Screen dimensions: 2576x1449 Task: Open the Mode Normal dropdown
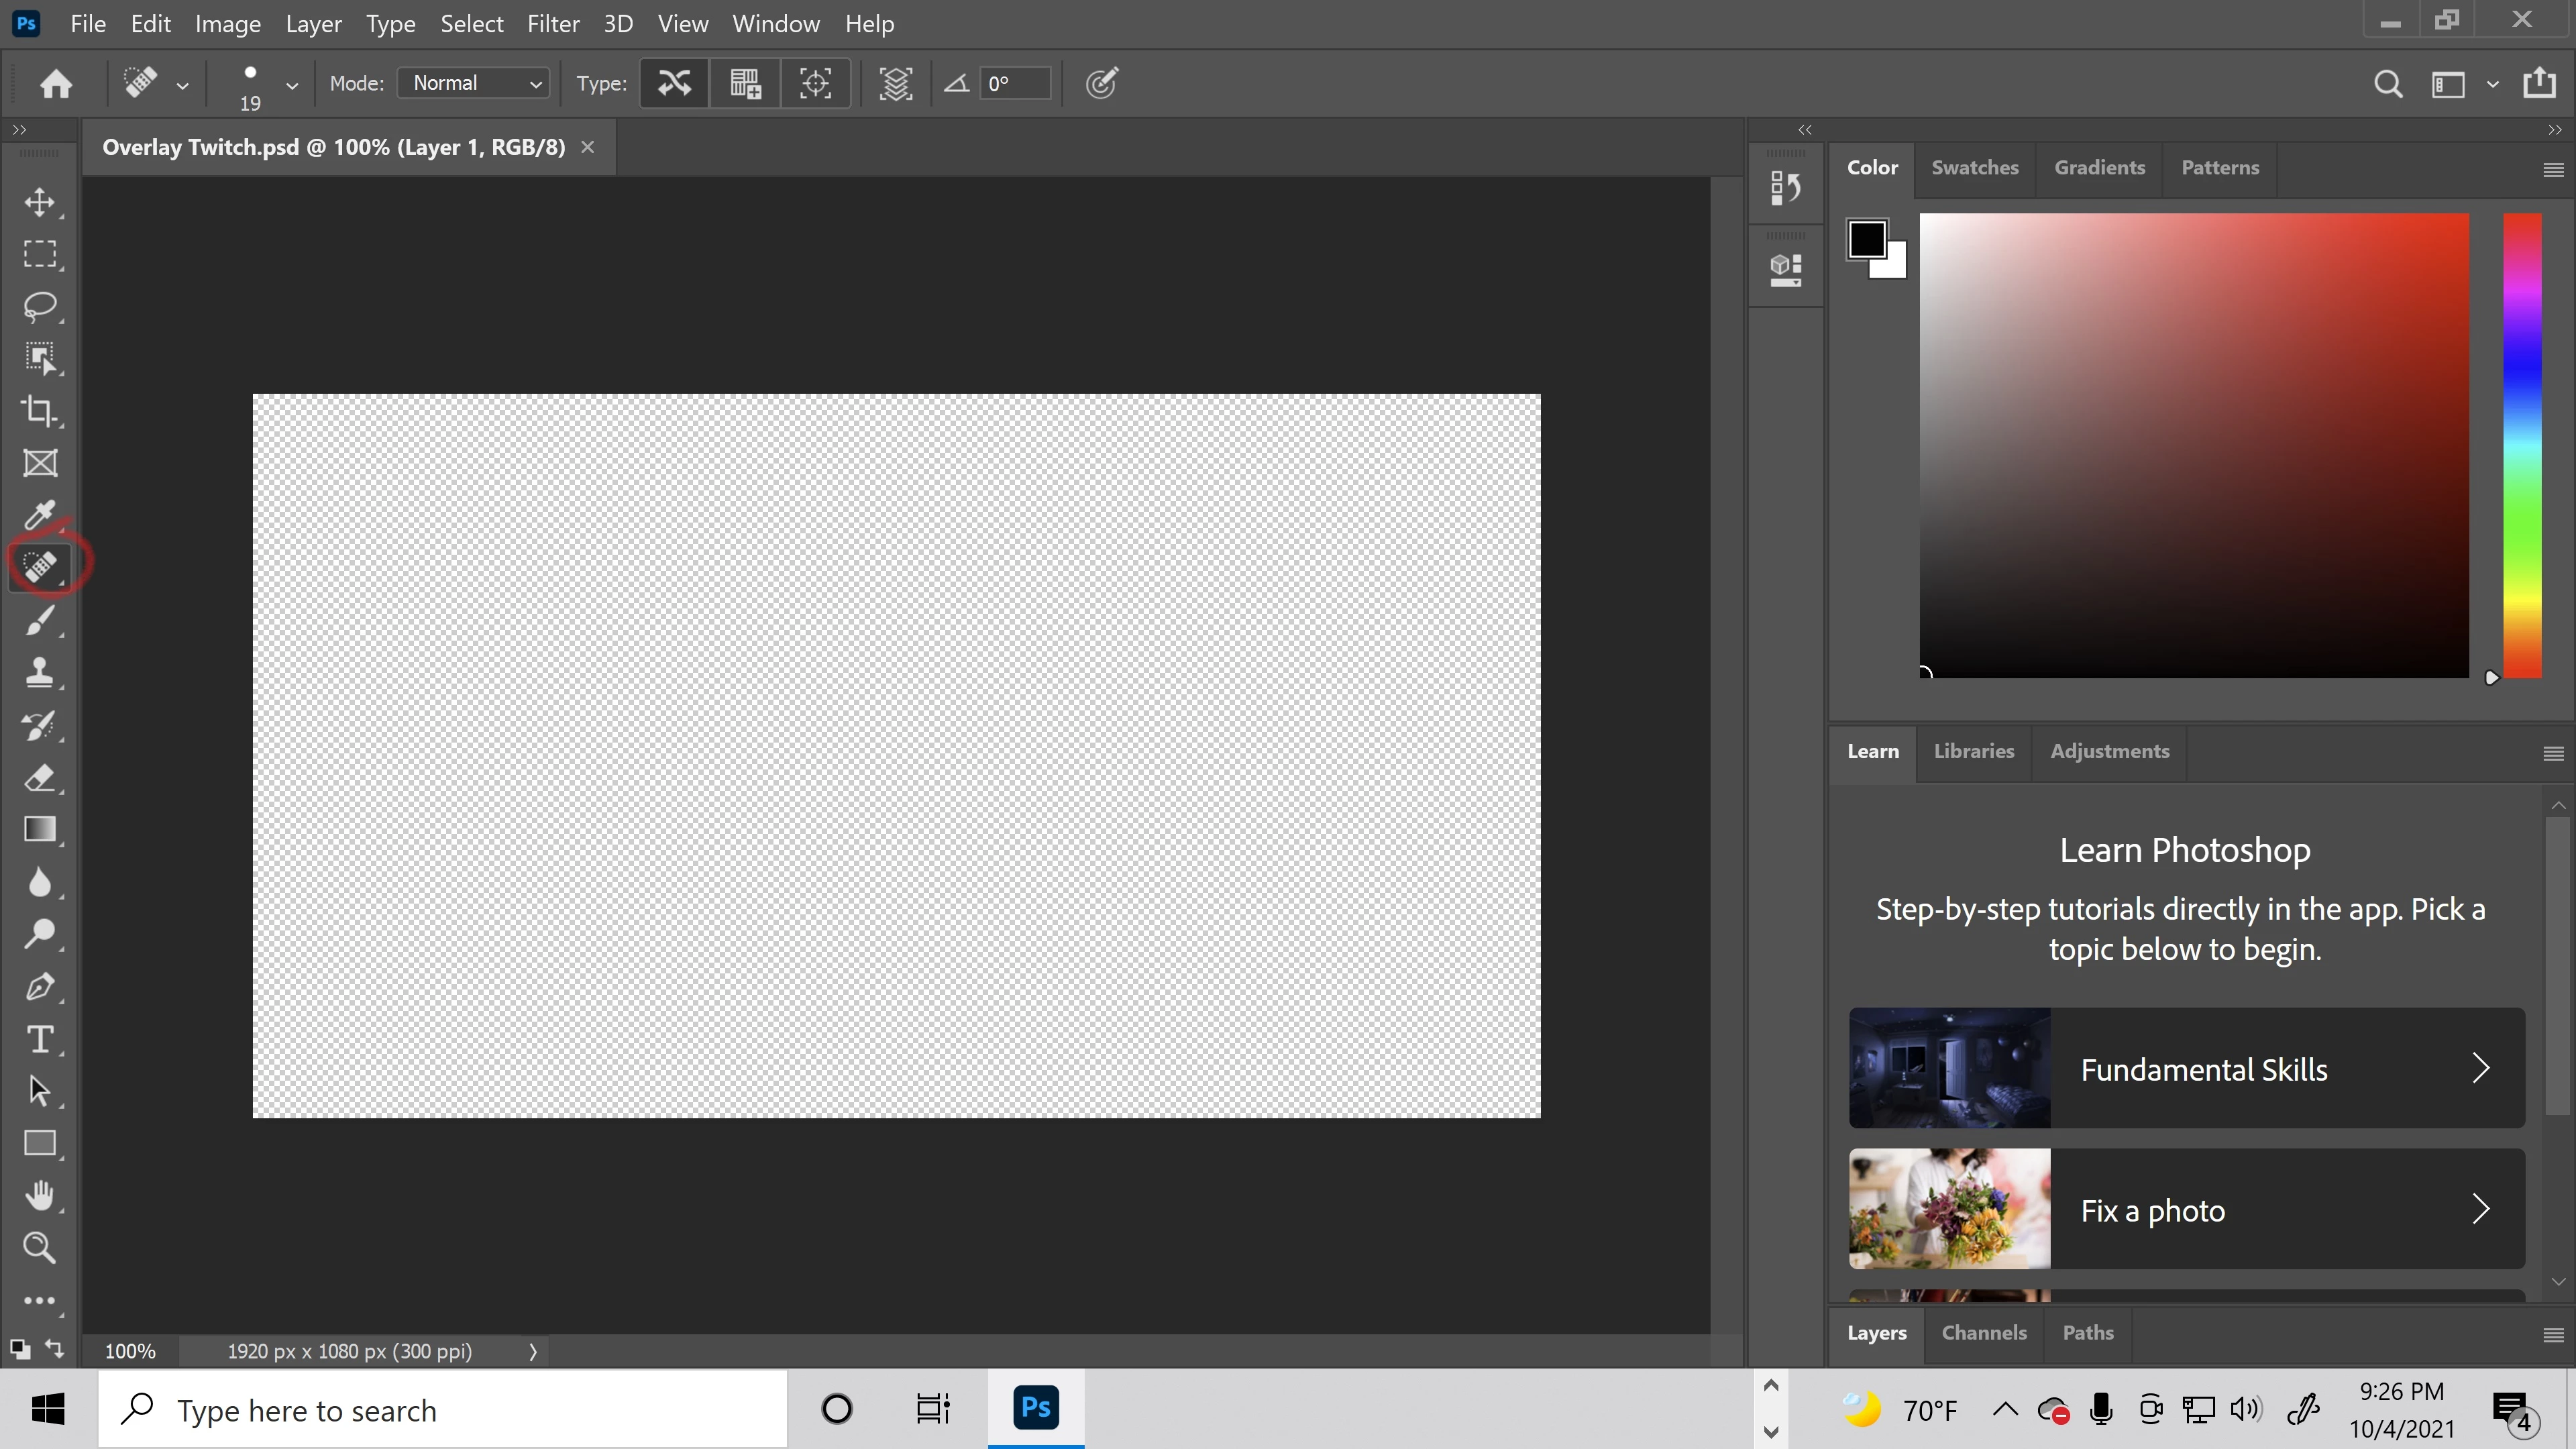pyautogui.click(x=474, y=83)
